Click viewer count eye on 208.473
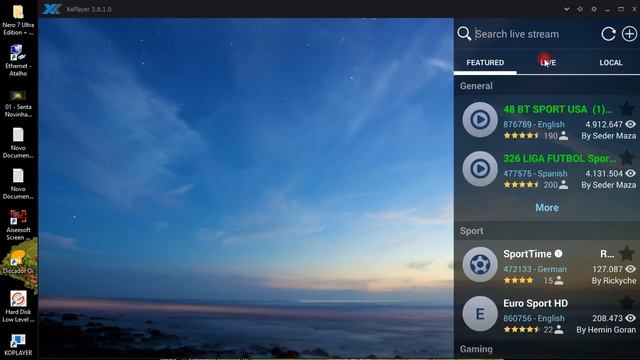The width and height of the screenshot is (640, 360). point(631,318)
